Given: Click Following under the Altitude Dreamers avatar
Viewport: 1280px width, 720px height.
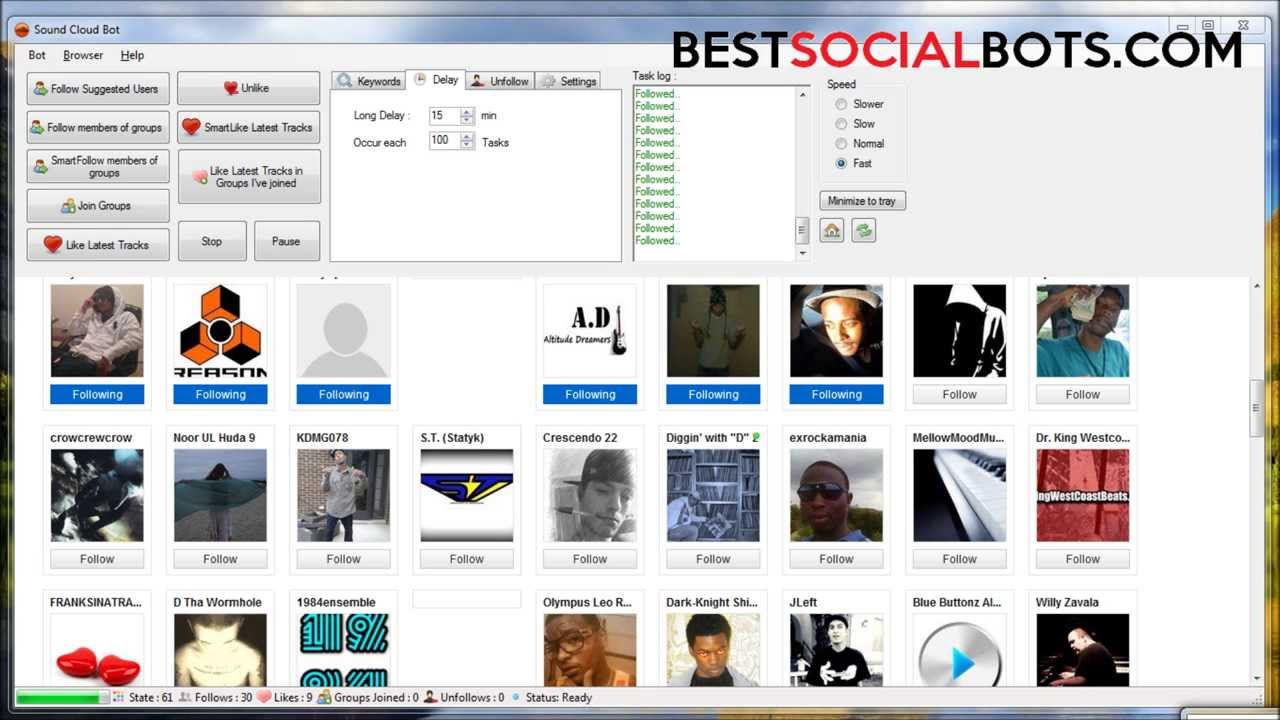Looking at the screenshot, I should [x=590, y=394].
